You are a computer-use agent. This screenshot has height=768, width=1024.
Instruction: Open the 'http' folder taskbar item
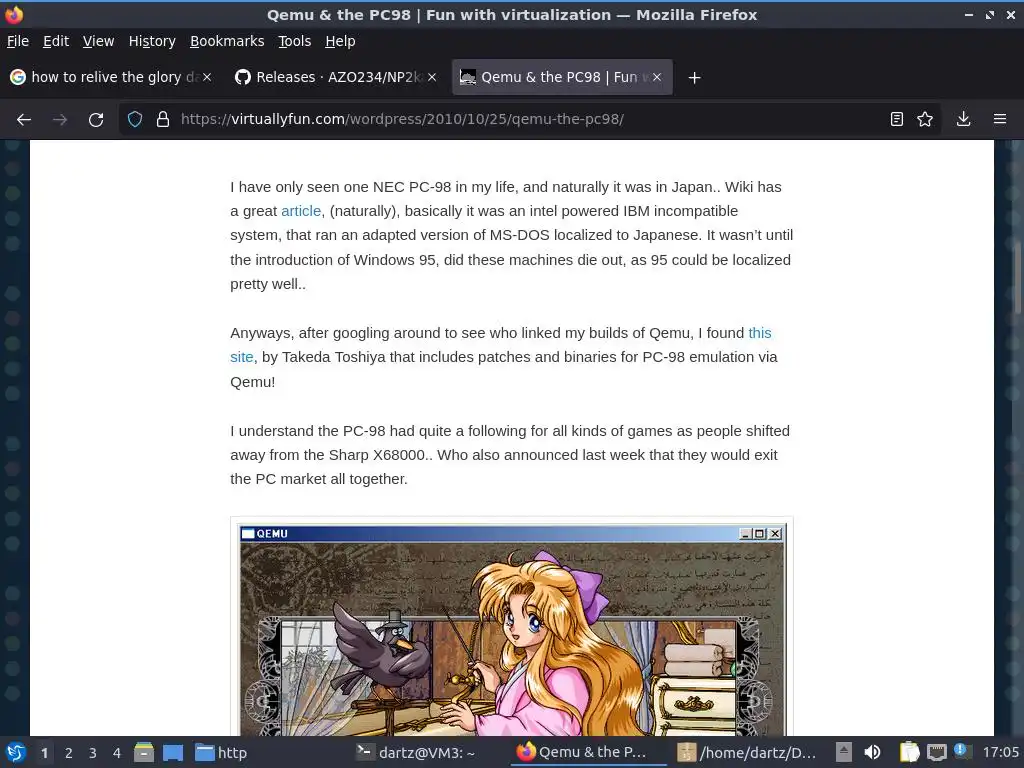(x=222, y=753)
